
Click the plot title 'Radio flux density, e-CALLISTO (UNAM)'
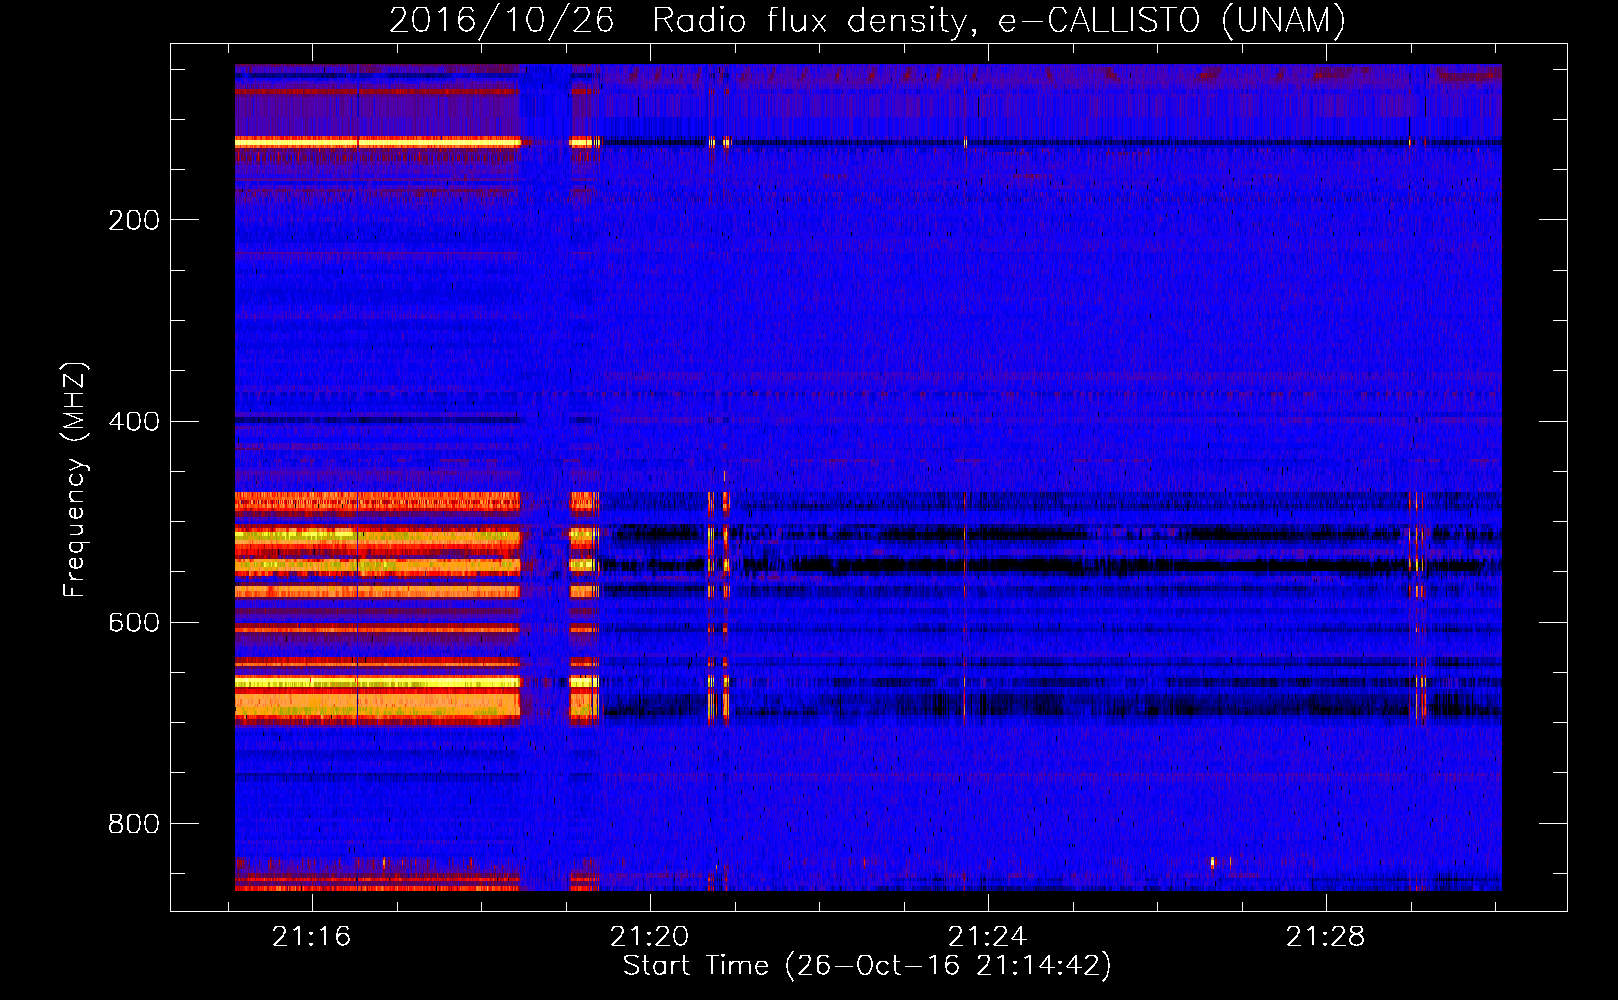(x=999, y=21)
